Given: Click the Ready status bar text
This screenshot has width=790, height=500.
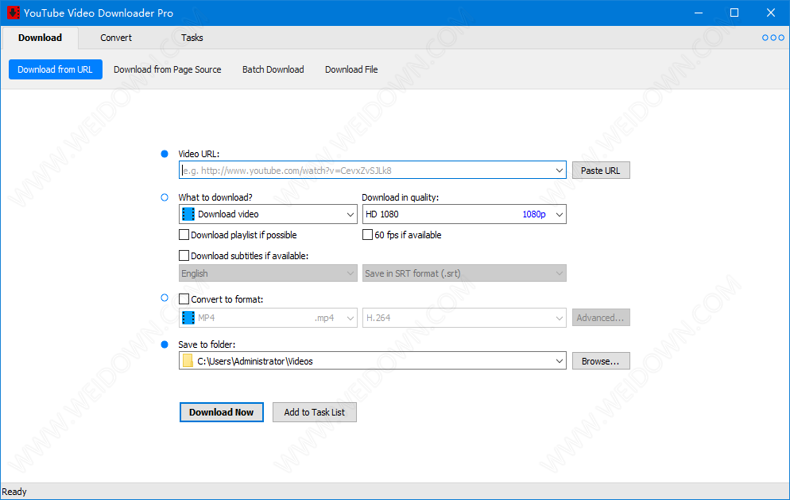Looking at the screenshot, I should point(14,492).
